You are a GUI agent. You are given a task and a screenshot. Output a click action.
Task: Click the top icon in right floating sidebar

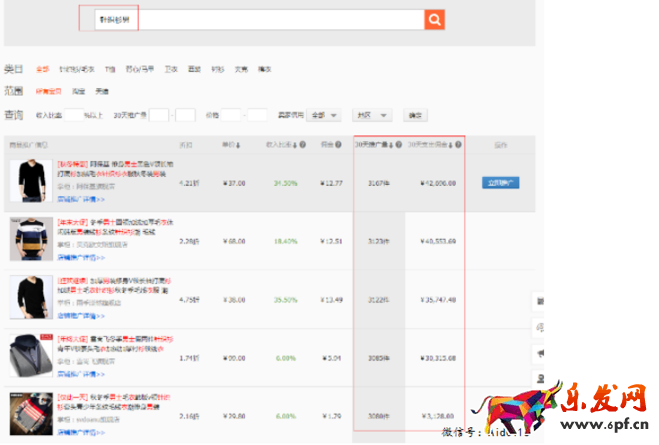pyautogui.click(x=539, y=300)
